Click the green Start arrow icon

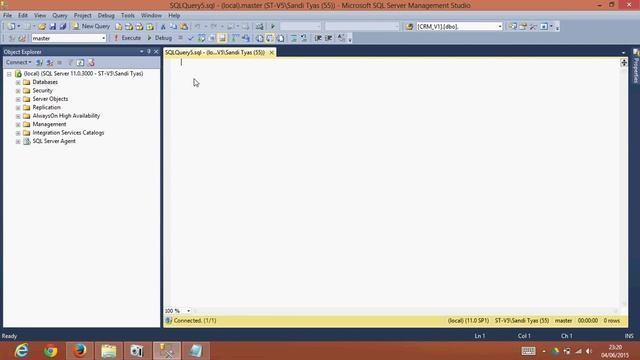(273, 26)
